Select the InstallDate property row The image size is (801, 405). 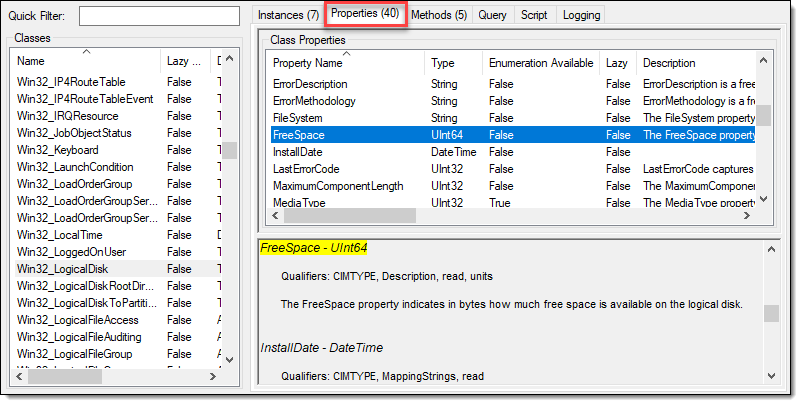pos(301,152)
